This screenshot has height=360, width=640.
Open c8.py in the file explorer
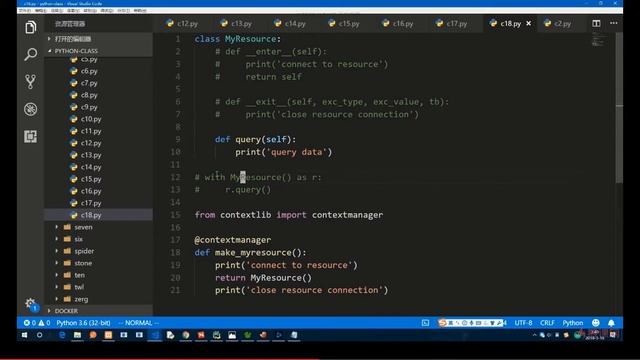pyautogui.click(x=89, y=95)
